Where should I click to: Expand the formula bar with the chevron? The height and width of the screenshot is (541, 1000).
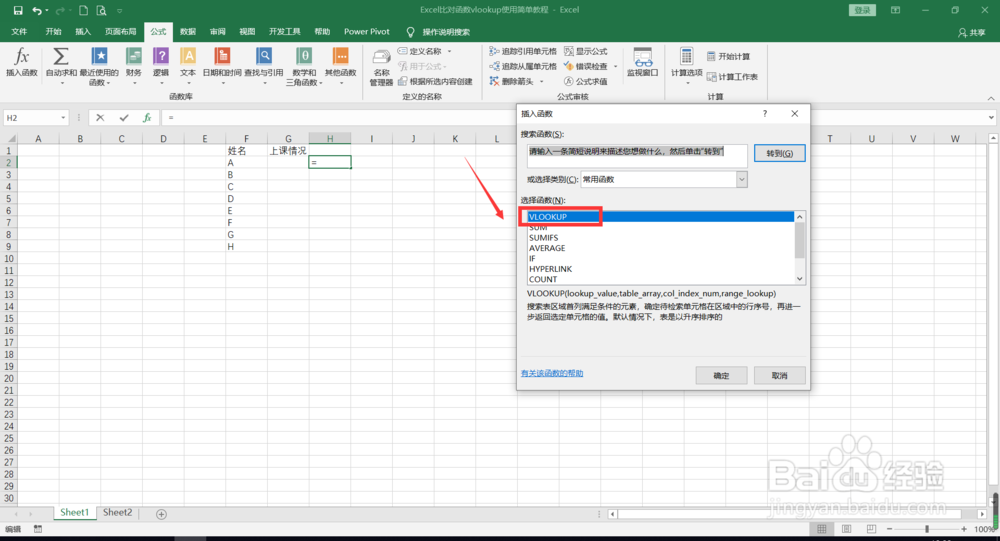point(991,117)
